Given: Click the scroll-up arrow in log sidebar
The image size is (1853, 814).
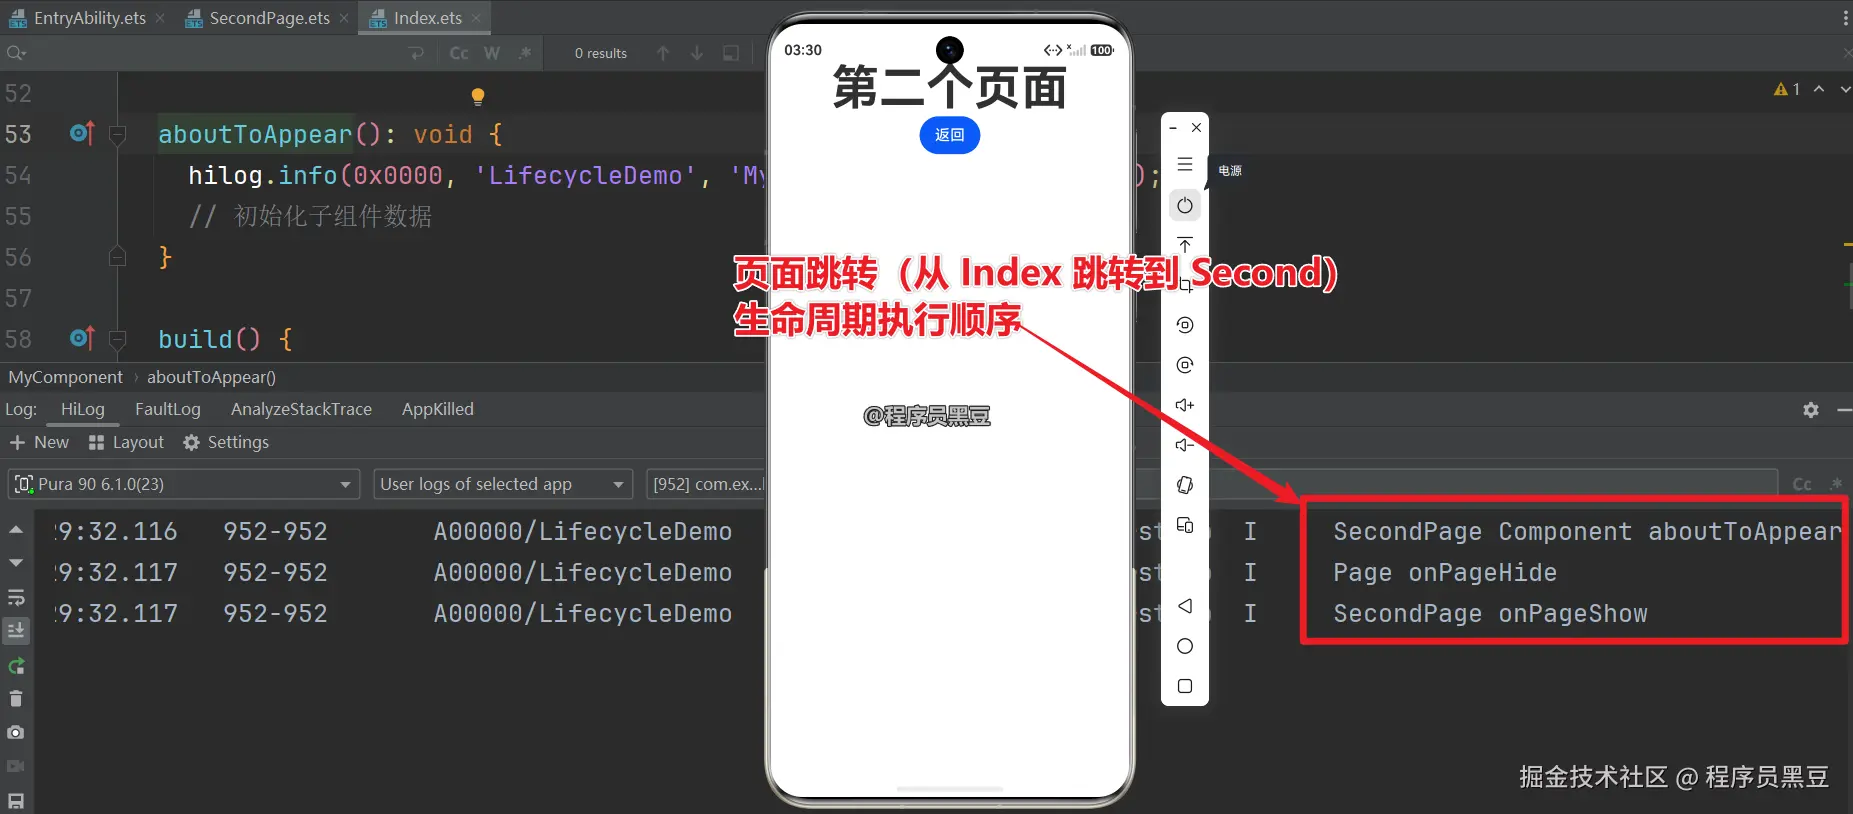Looking at the screenshot, I should click(x=16, y=529).
